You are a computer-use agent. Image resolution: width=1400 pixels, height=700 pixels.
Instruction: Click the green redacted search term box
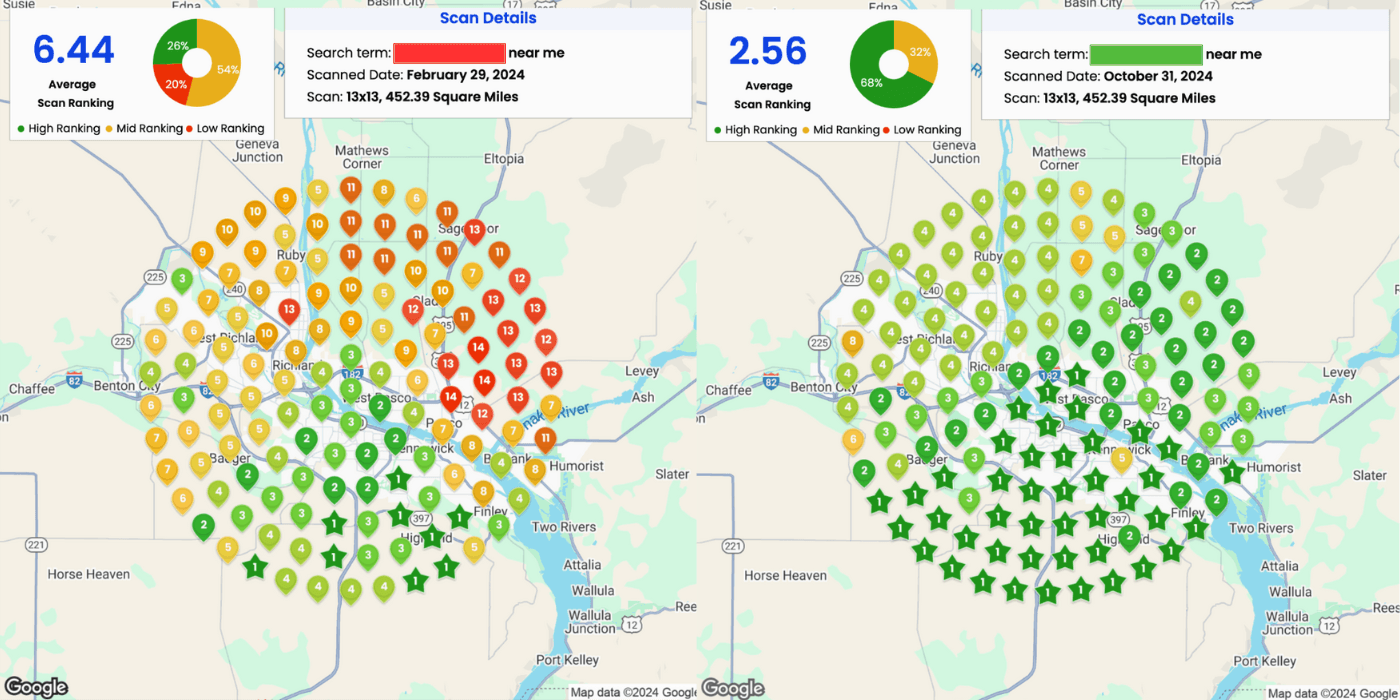coord(1145,54)
